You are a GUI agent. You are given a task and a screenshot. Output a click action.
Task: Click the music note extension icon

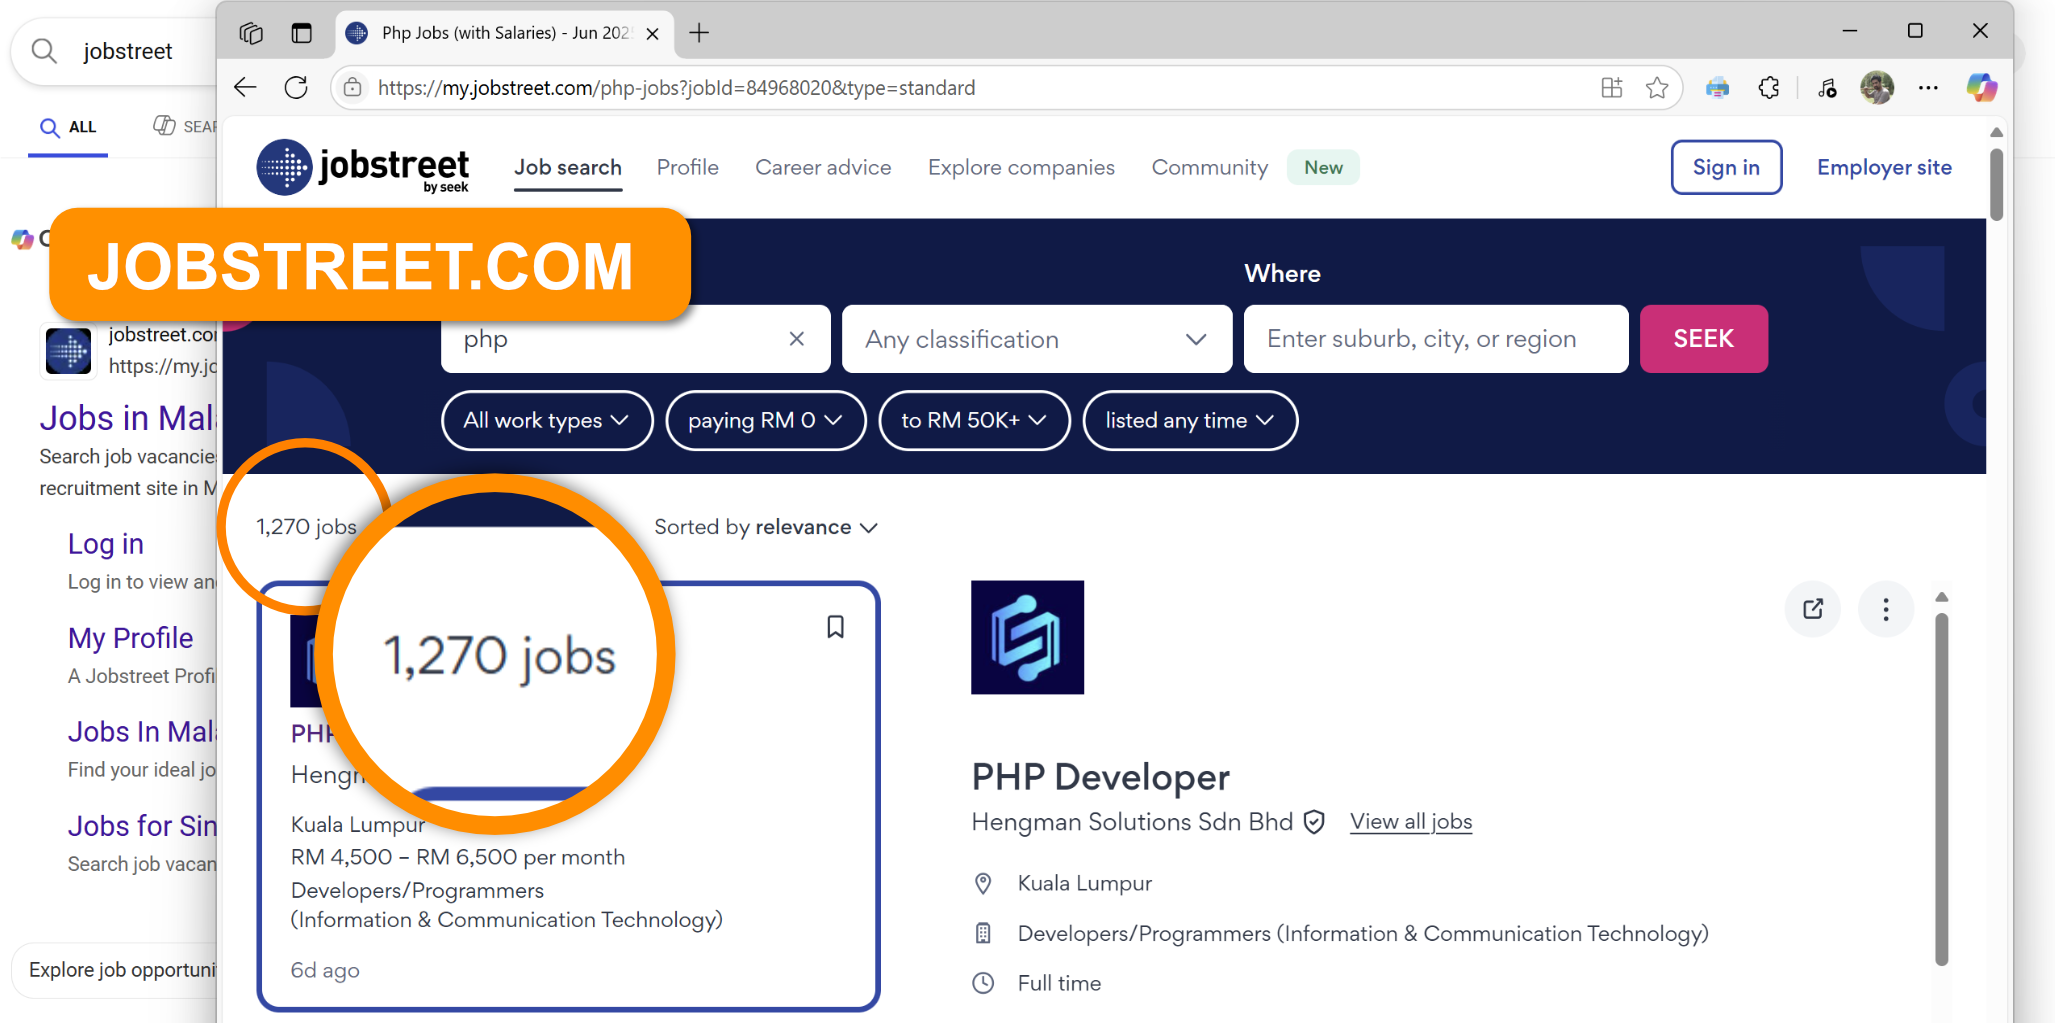point(1828,88)
